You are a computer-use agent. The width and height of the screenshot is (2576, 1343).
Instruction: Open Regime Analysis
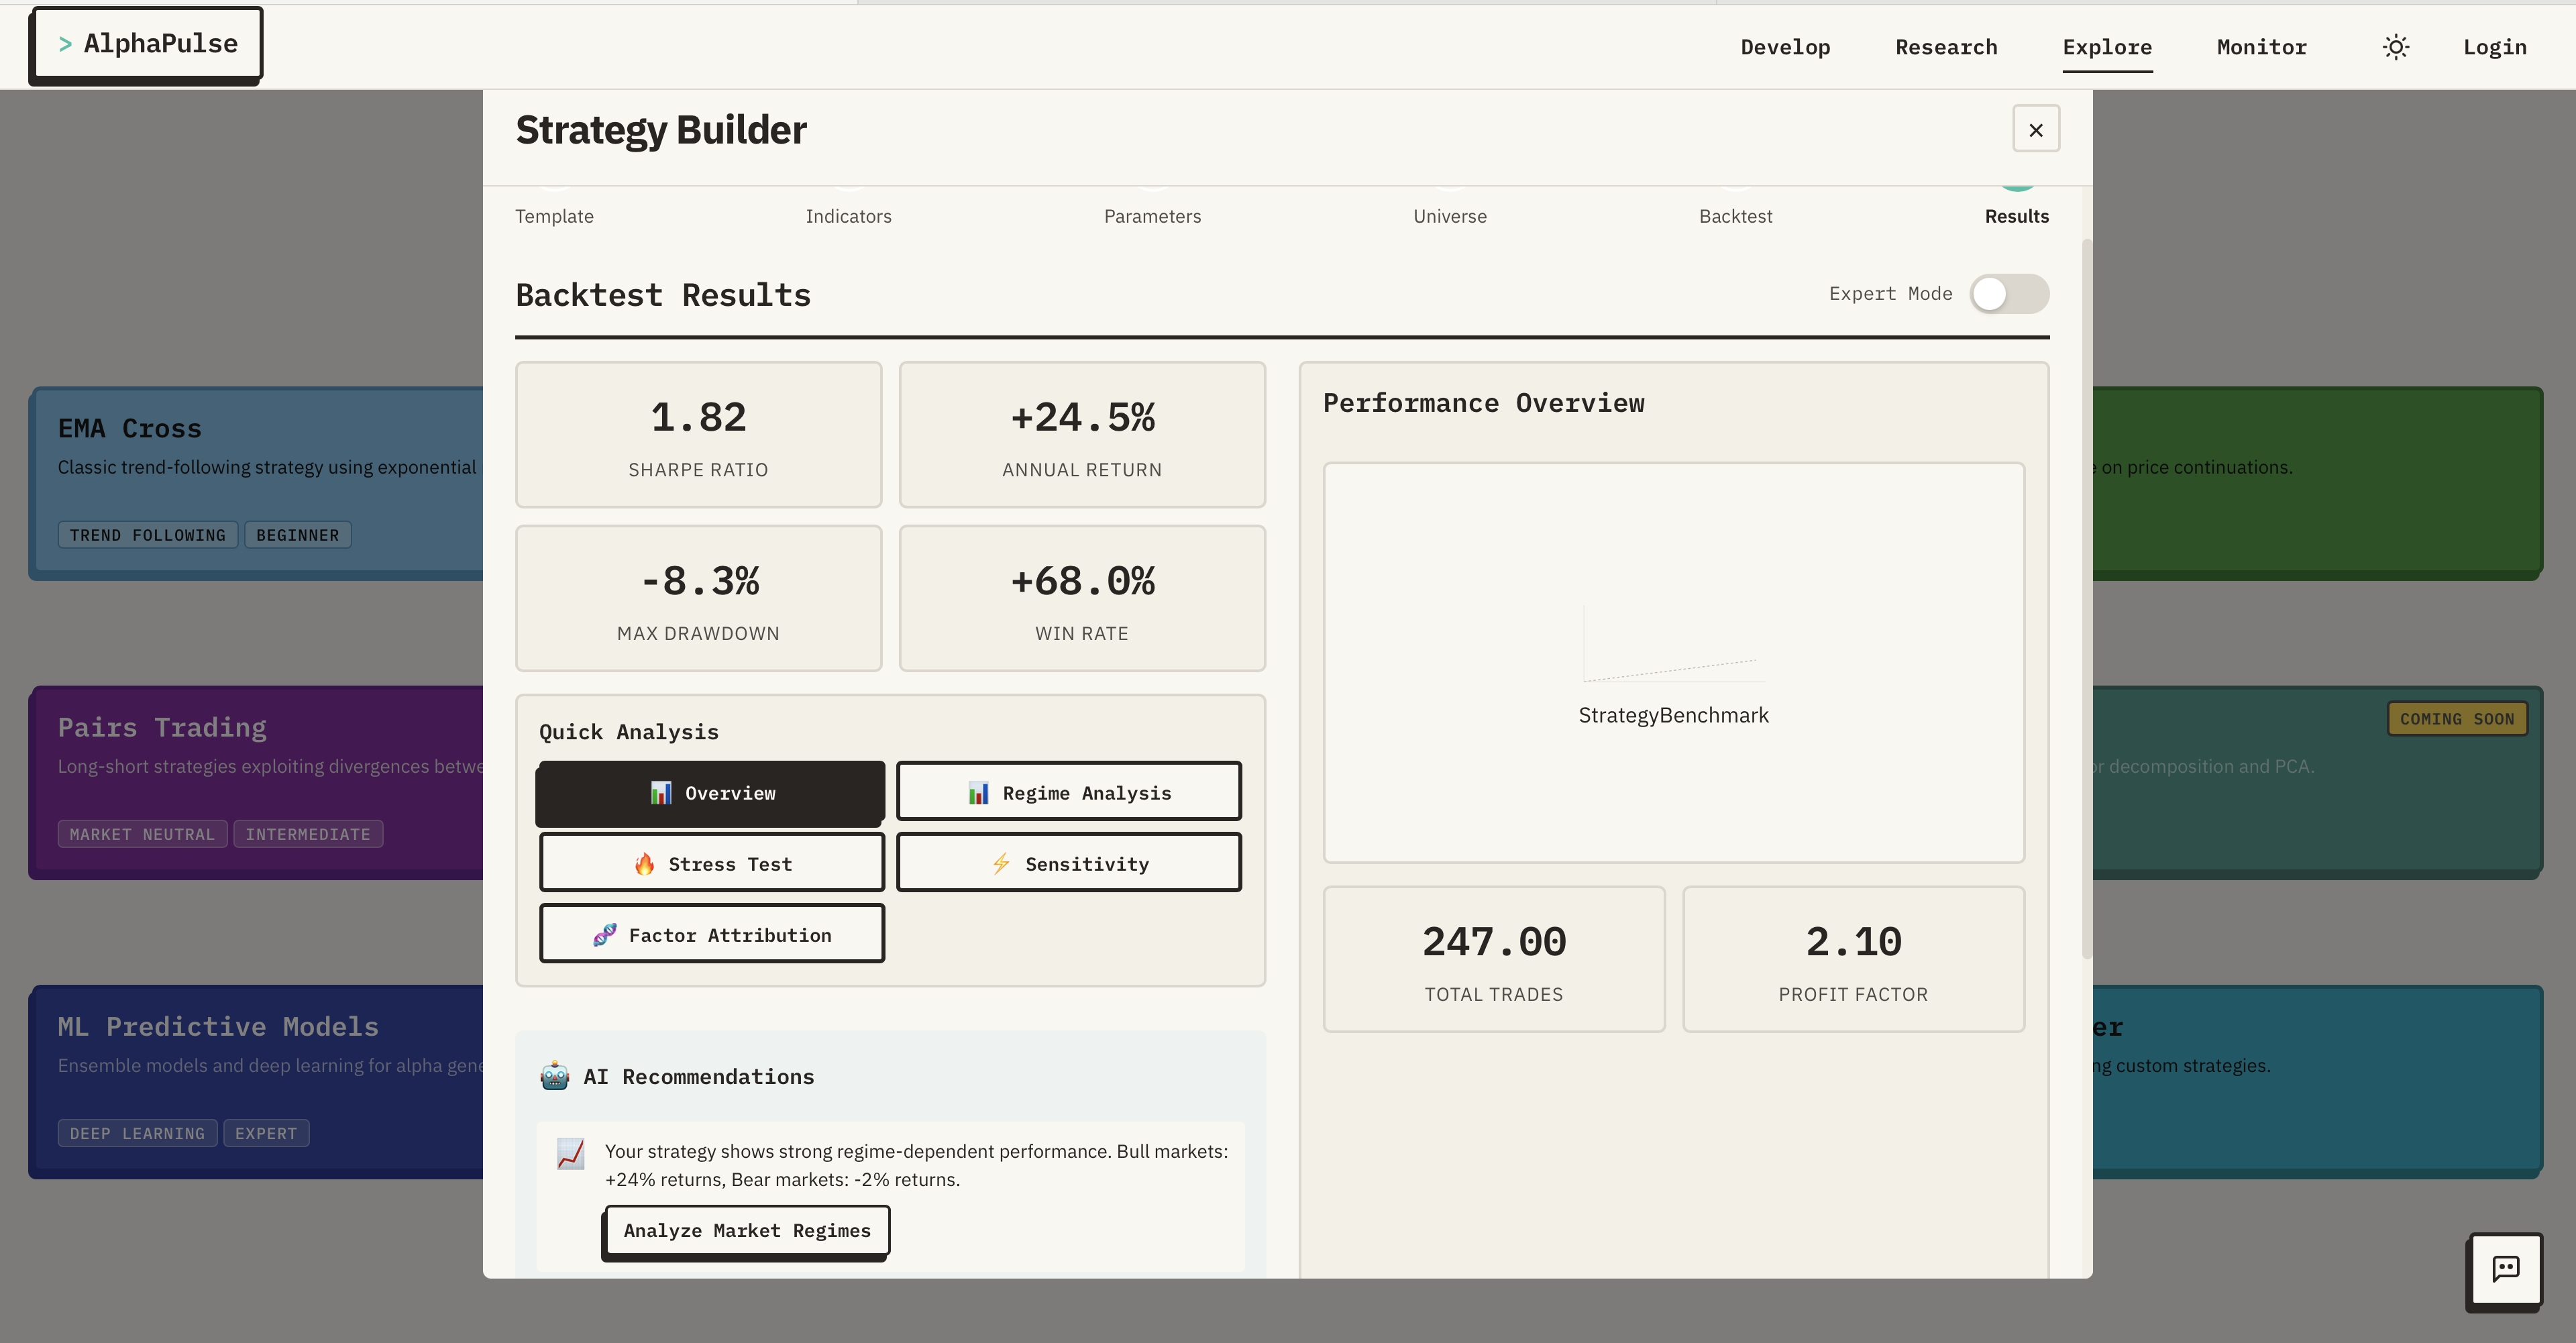[x=1068, y=792]
